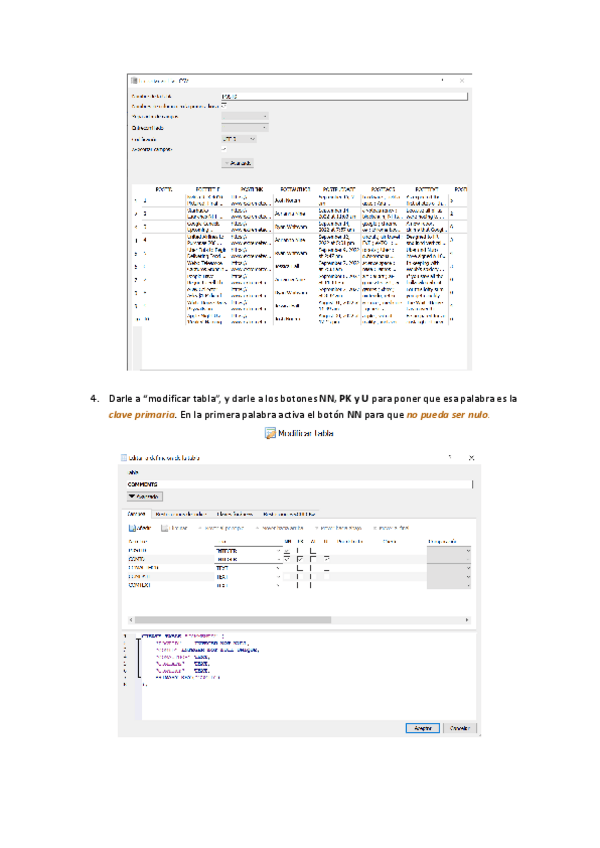Click the table definition editor window icon
The image size is (600, 848).
point(123,457)
